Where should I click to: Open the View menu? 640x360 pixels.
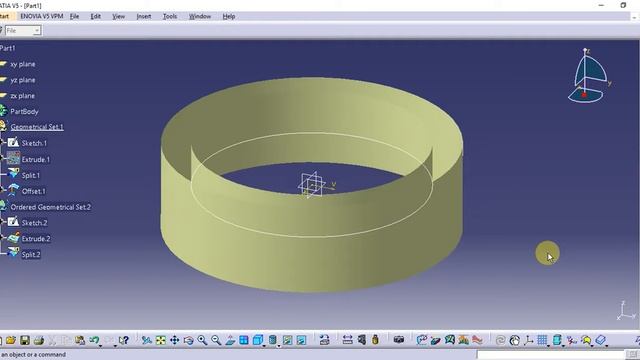pos(118,16)
